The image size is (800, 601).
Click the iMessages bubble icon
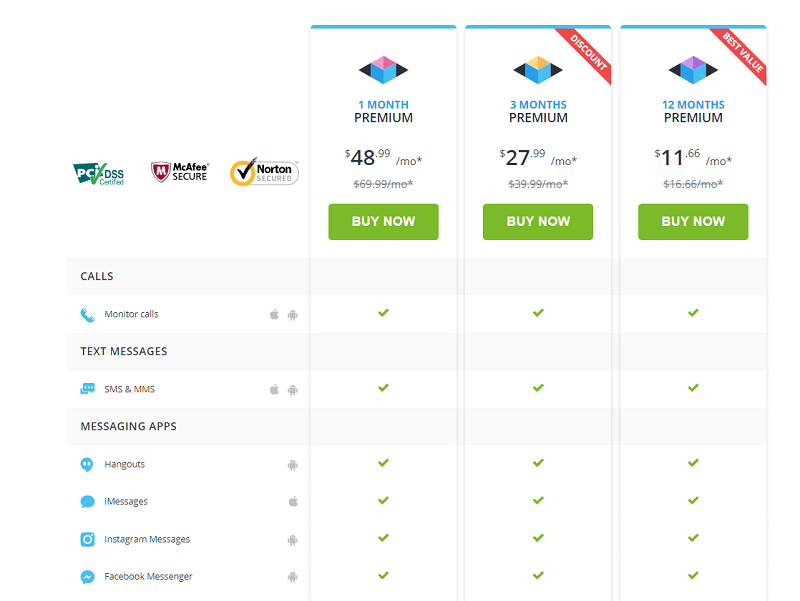click(x=87, y=502)
